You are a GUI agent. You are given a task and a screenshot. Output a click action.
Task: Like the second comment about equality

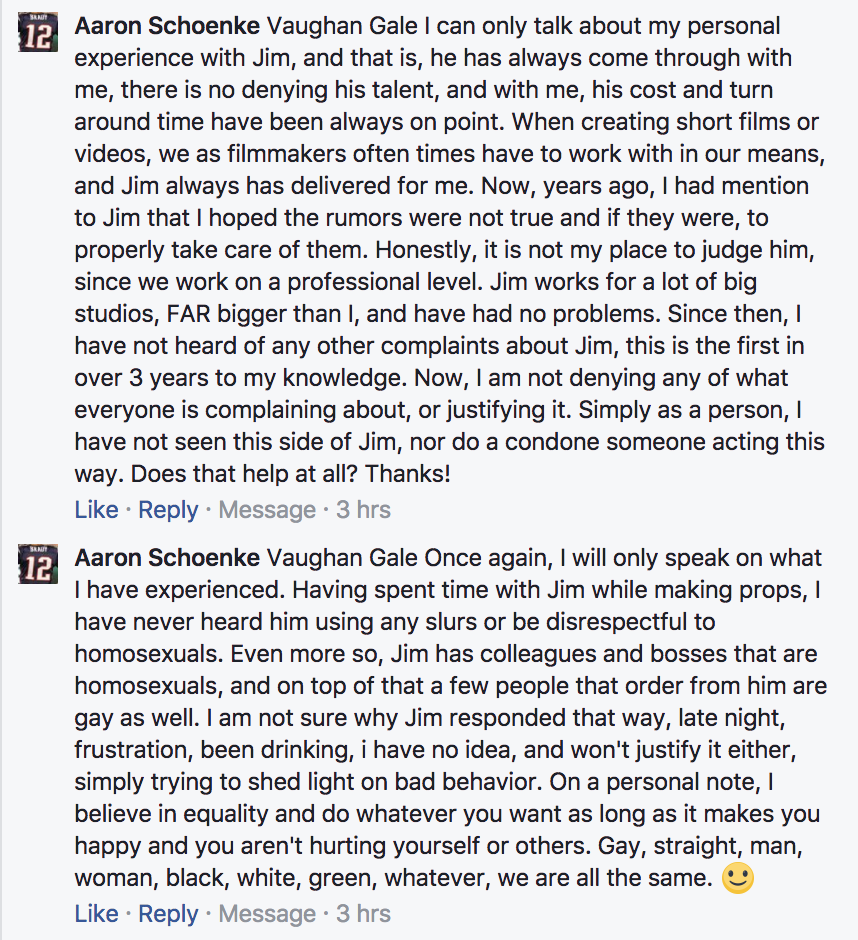[97, 914]
